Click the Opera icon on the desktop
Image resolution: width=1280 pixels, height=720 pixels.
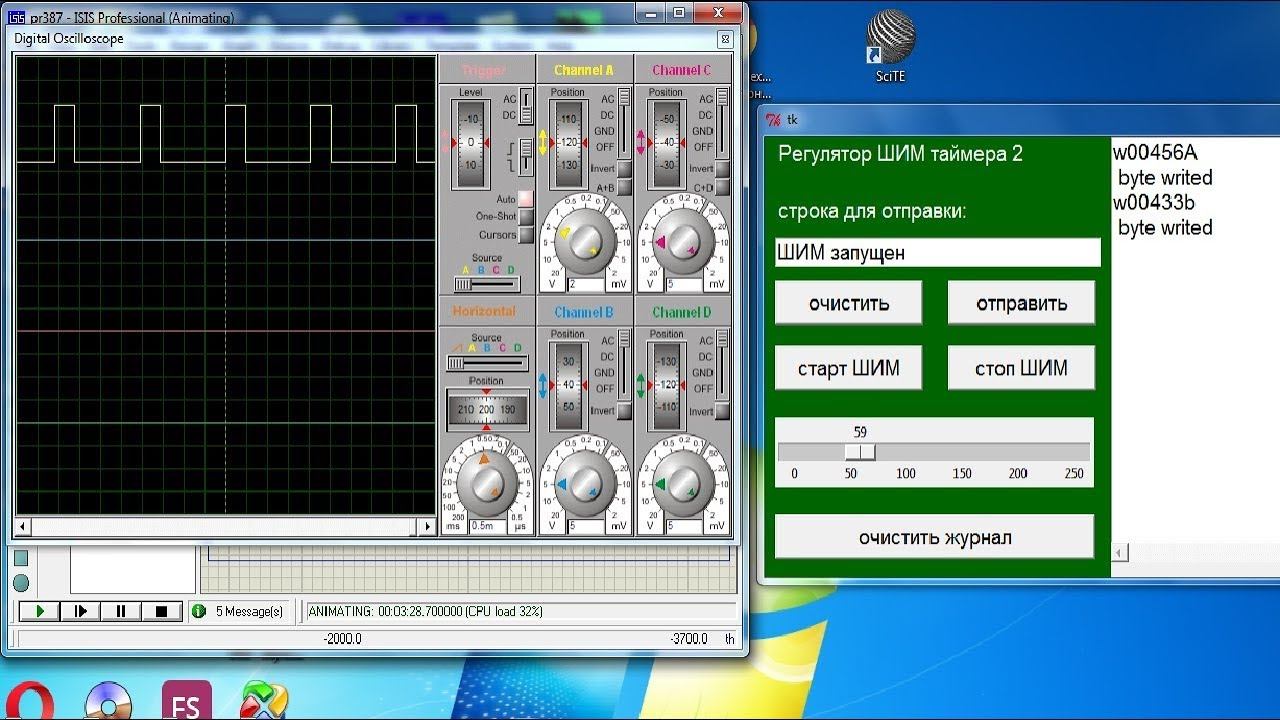tap(30, 700)
